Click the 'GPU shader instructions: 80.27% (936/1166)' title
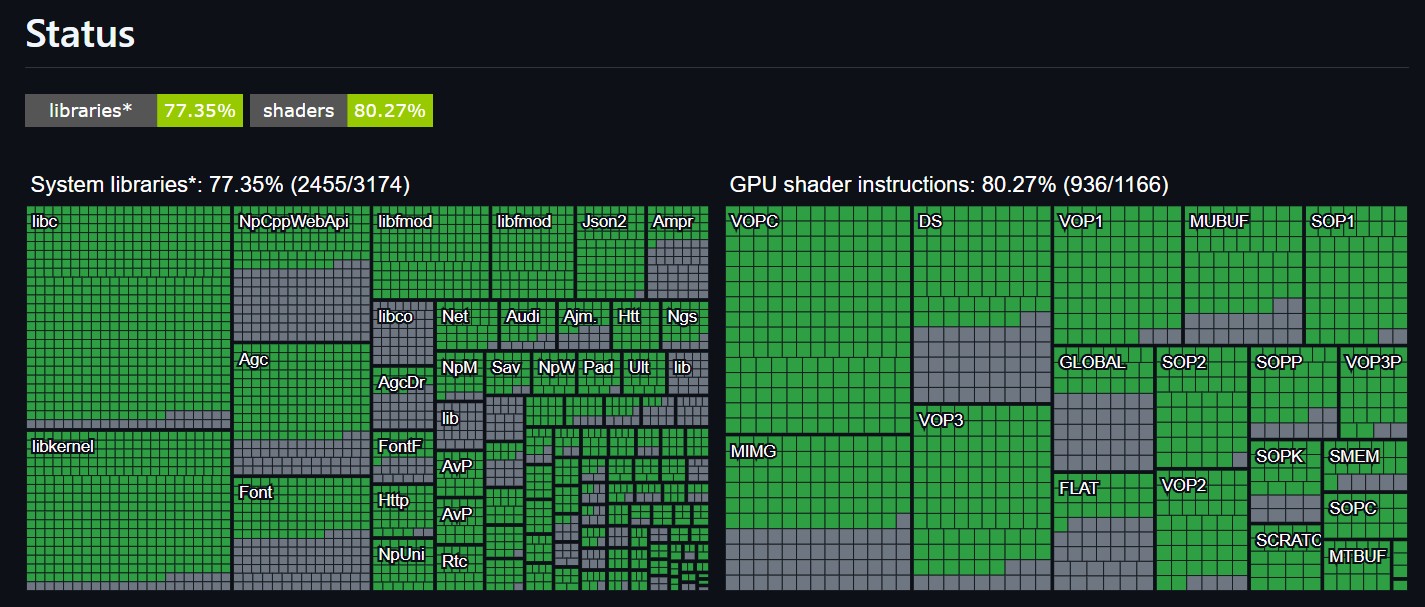This screenshot has width=1425, height=607. (948, 184)
